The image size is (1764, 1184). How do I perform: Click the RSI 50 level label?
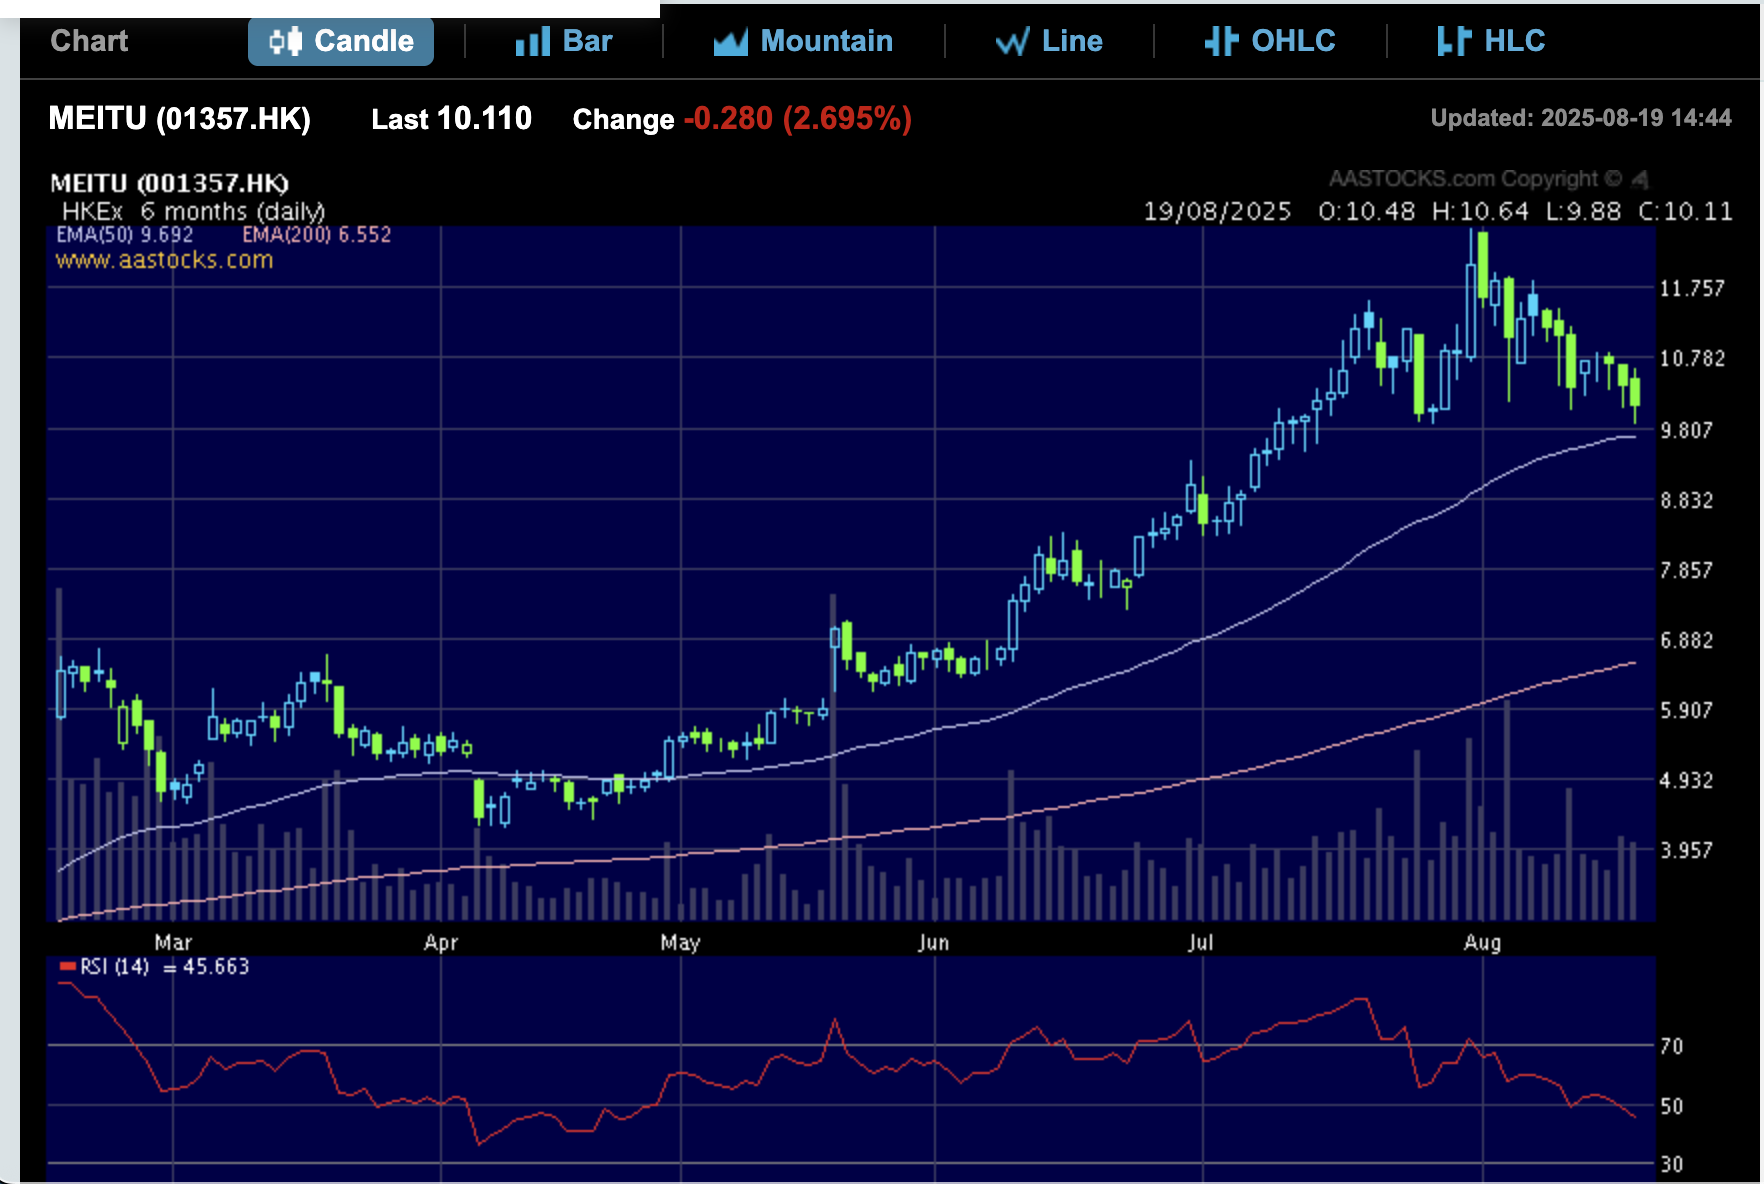click(x=1672, y=1107)
